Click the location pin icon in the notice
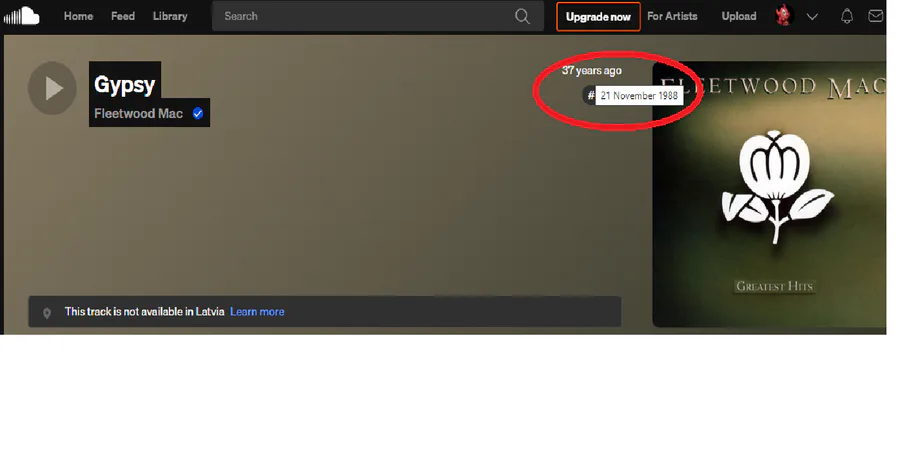This screenshot has width=900, height=456. tap(47, 312)
